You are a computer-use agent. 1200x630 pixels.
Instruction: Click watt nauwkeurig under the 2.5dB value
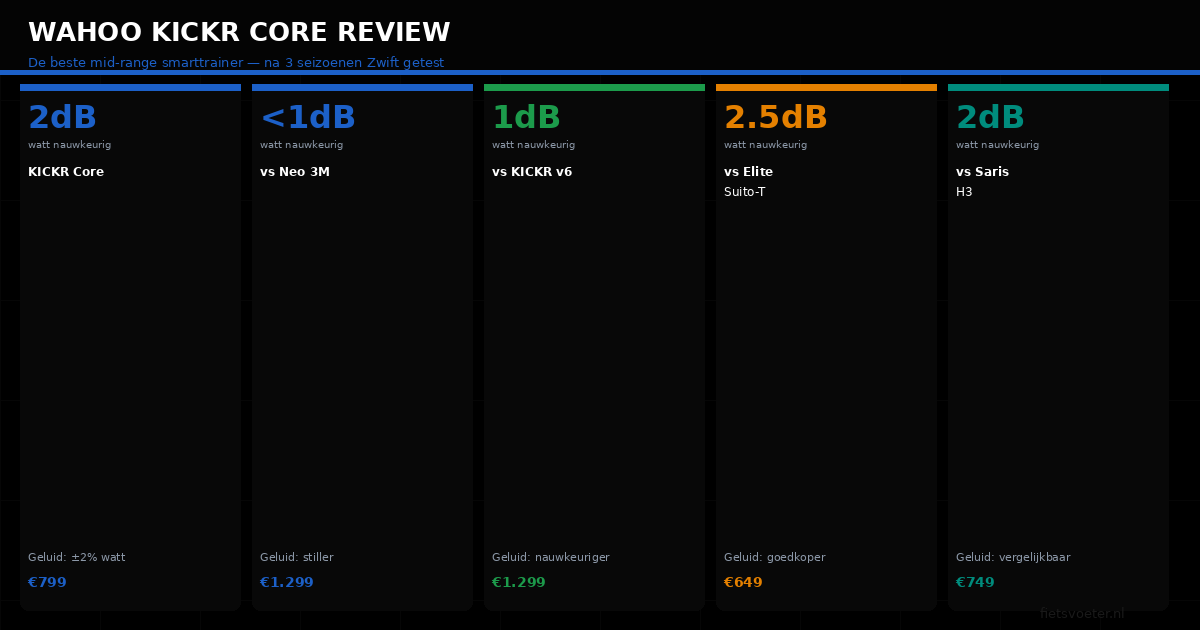click(x=765, y=145)
